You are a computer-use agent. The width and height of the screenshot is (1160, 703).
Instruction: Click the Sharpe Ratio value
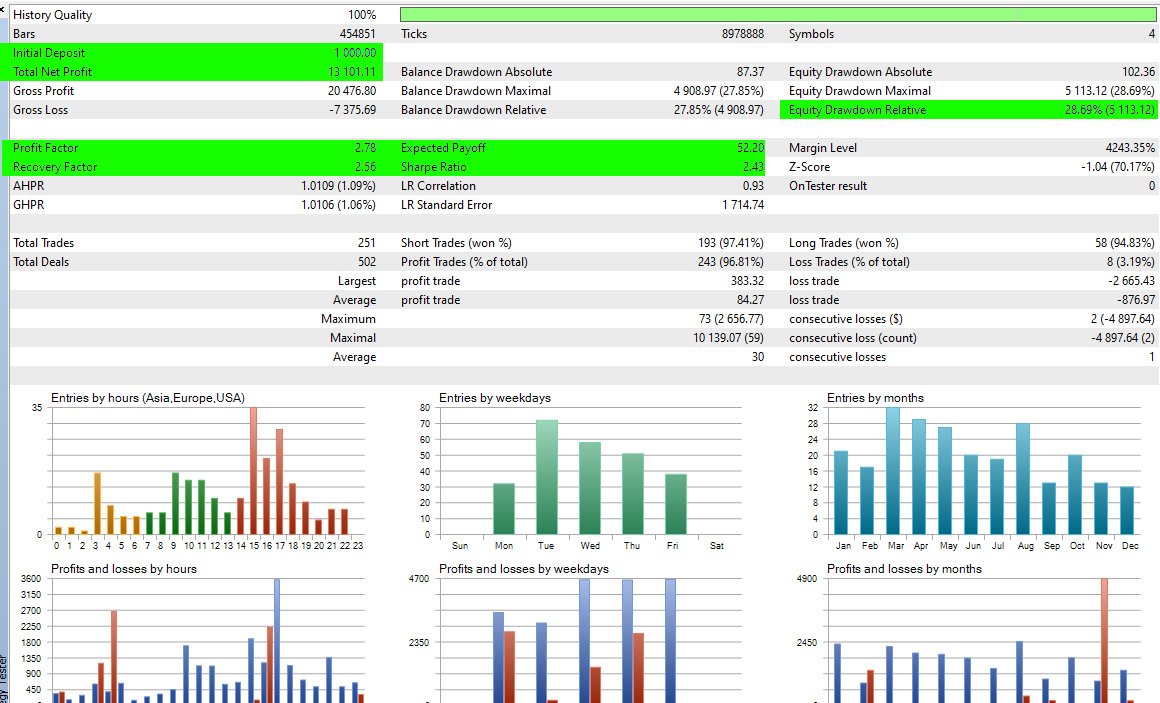pos(755,167)
